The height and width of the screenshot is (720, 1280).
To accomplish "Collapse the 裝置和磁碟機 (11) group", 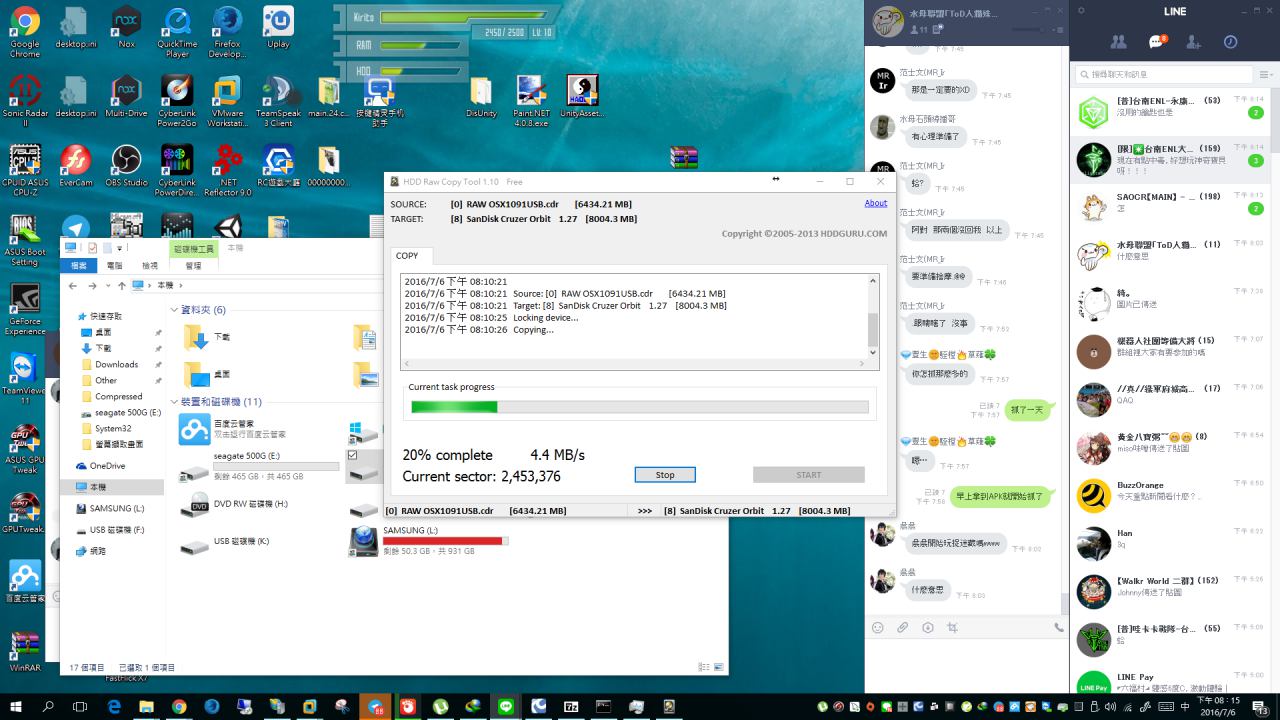I will click(174, 402).
